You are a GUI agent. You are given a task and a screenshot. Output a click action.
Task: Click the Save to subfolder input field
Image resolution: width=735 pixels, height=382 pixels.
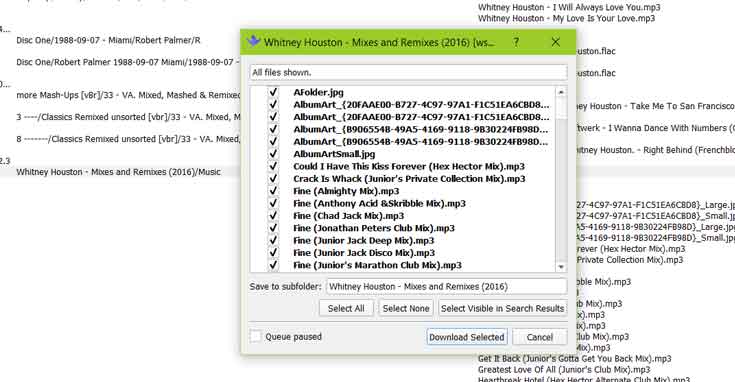click(446, 286)
